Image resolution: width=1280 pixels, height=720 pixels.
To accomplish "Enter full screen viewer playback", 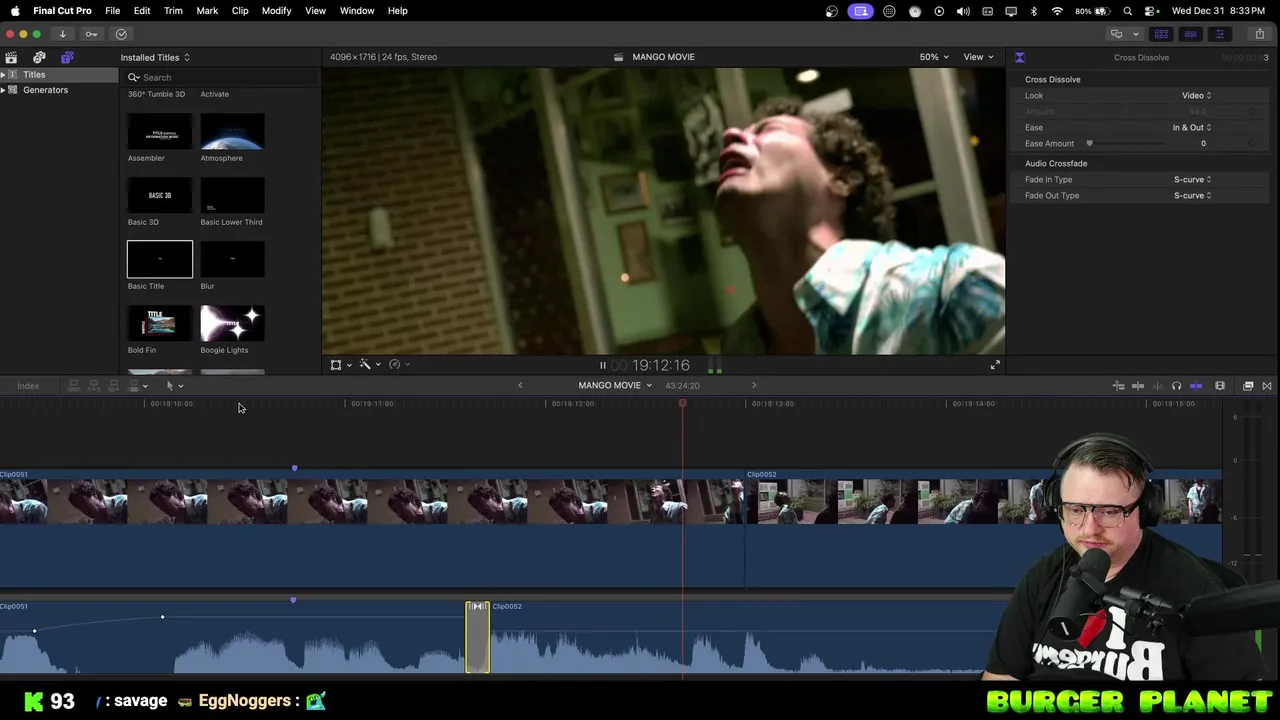I will click(x=995, y=366).
